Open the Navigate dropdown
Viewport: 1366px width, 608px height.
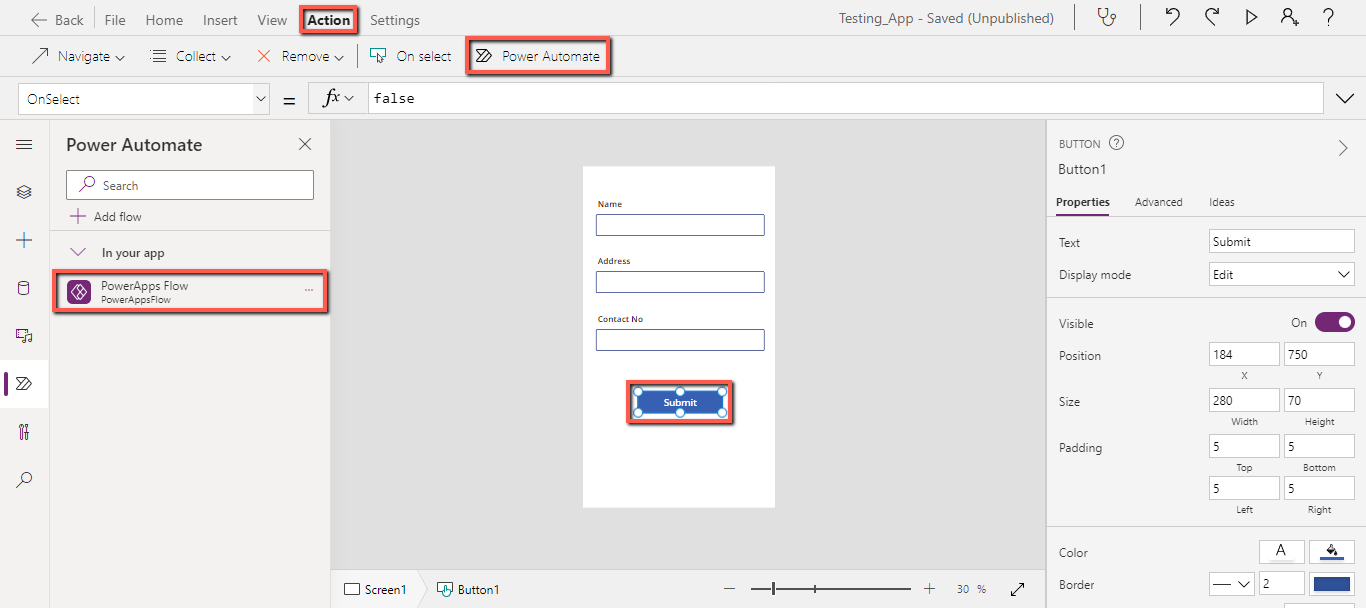[79, 56]
